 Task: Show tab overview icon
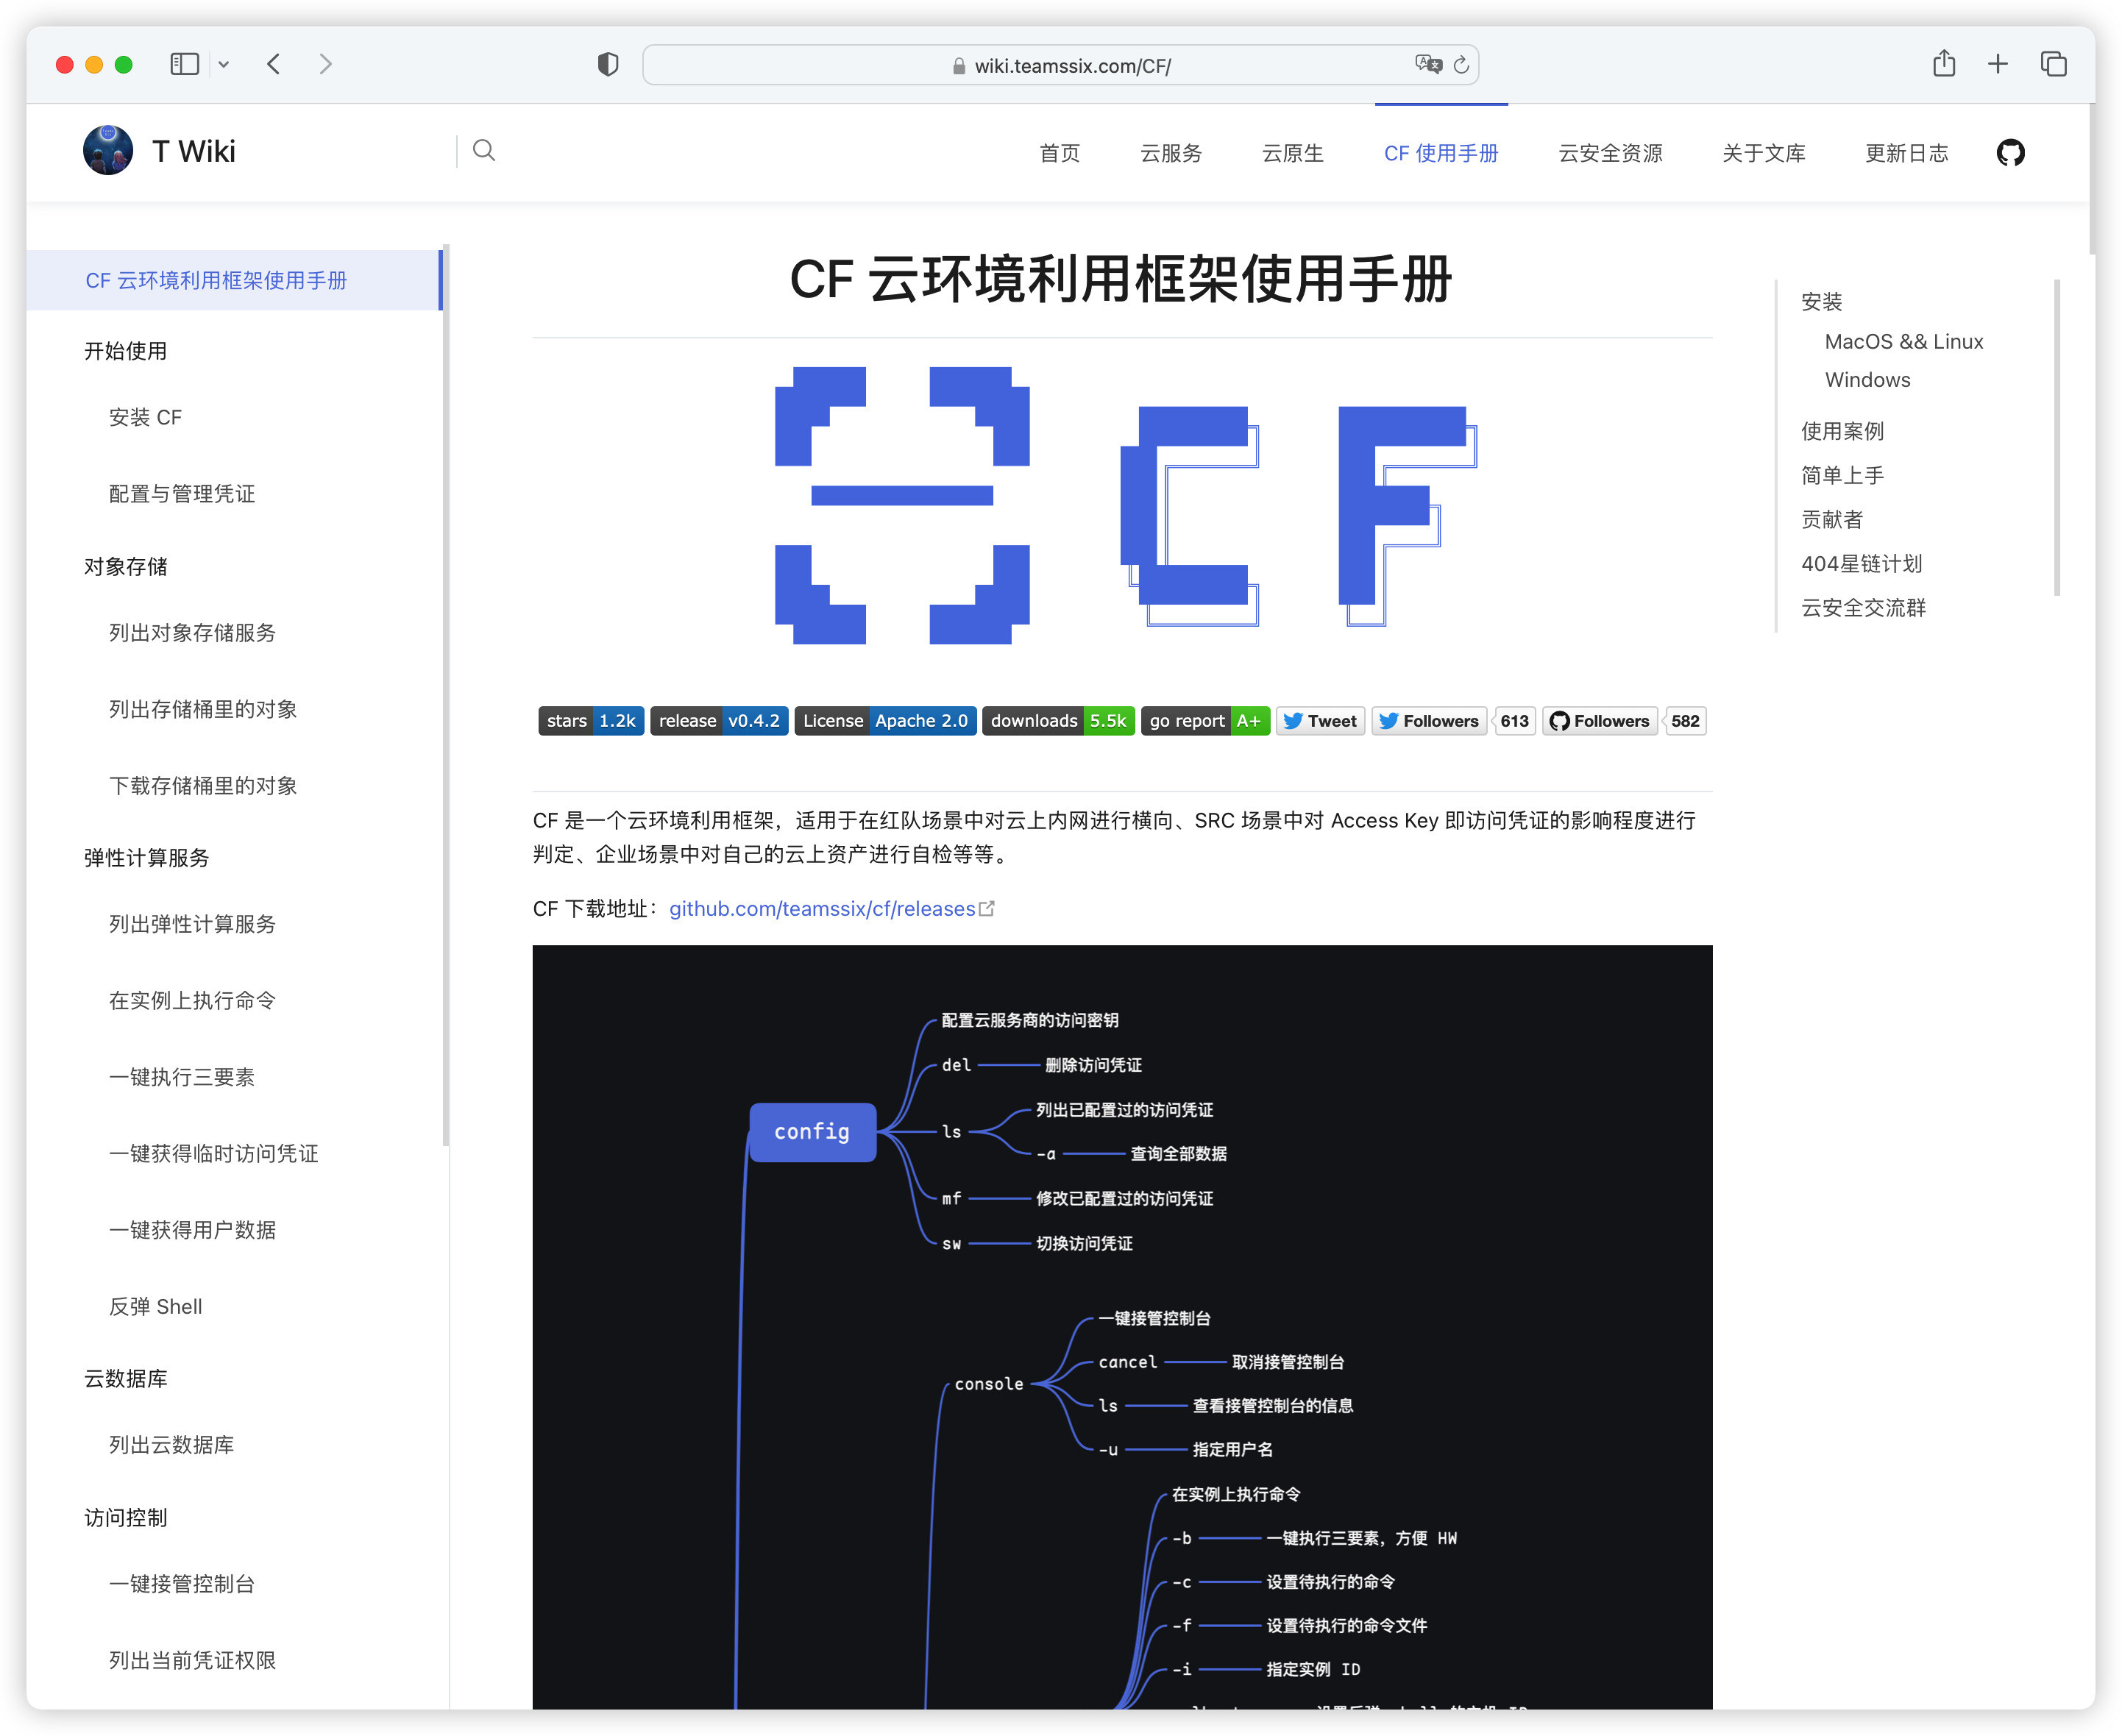point(2053,64)
